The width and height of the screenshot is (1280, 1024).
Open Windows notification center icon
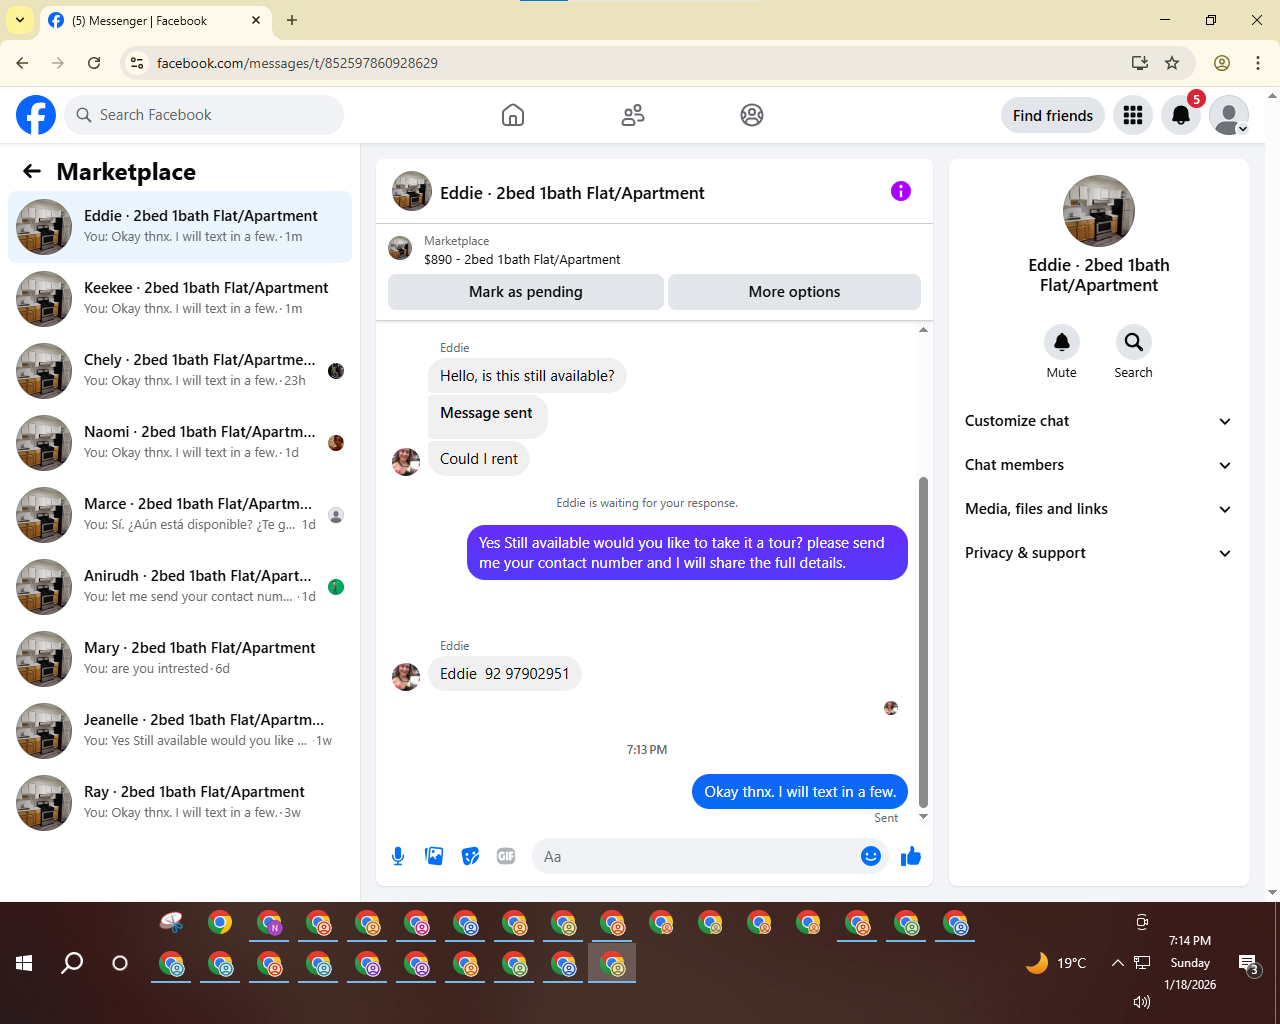click(1249, 964)
